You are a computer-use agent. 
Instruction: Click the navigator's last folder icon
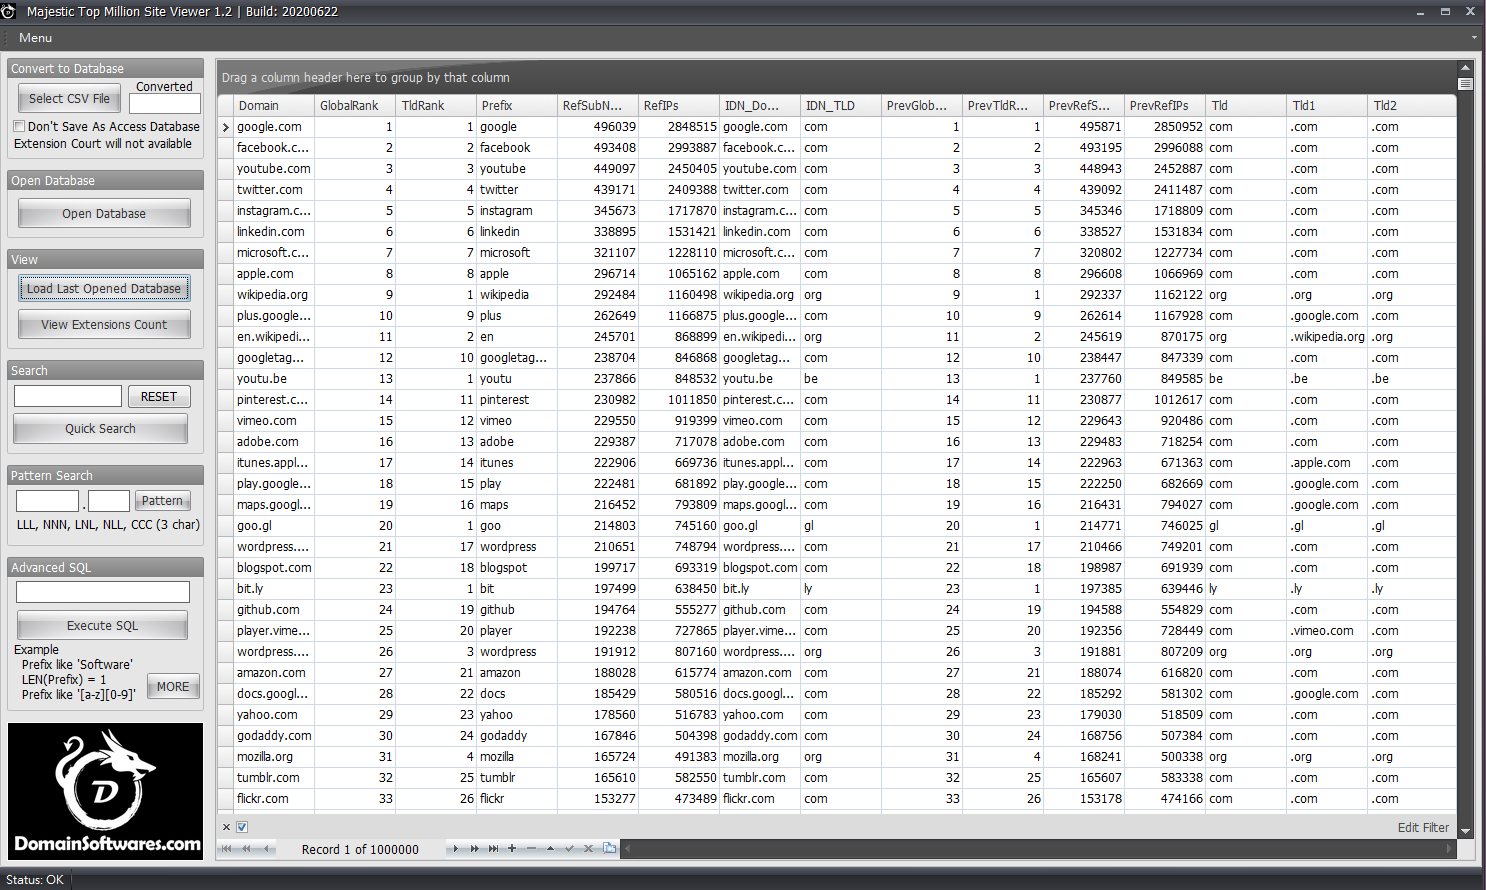tap(609, 848)
